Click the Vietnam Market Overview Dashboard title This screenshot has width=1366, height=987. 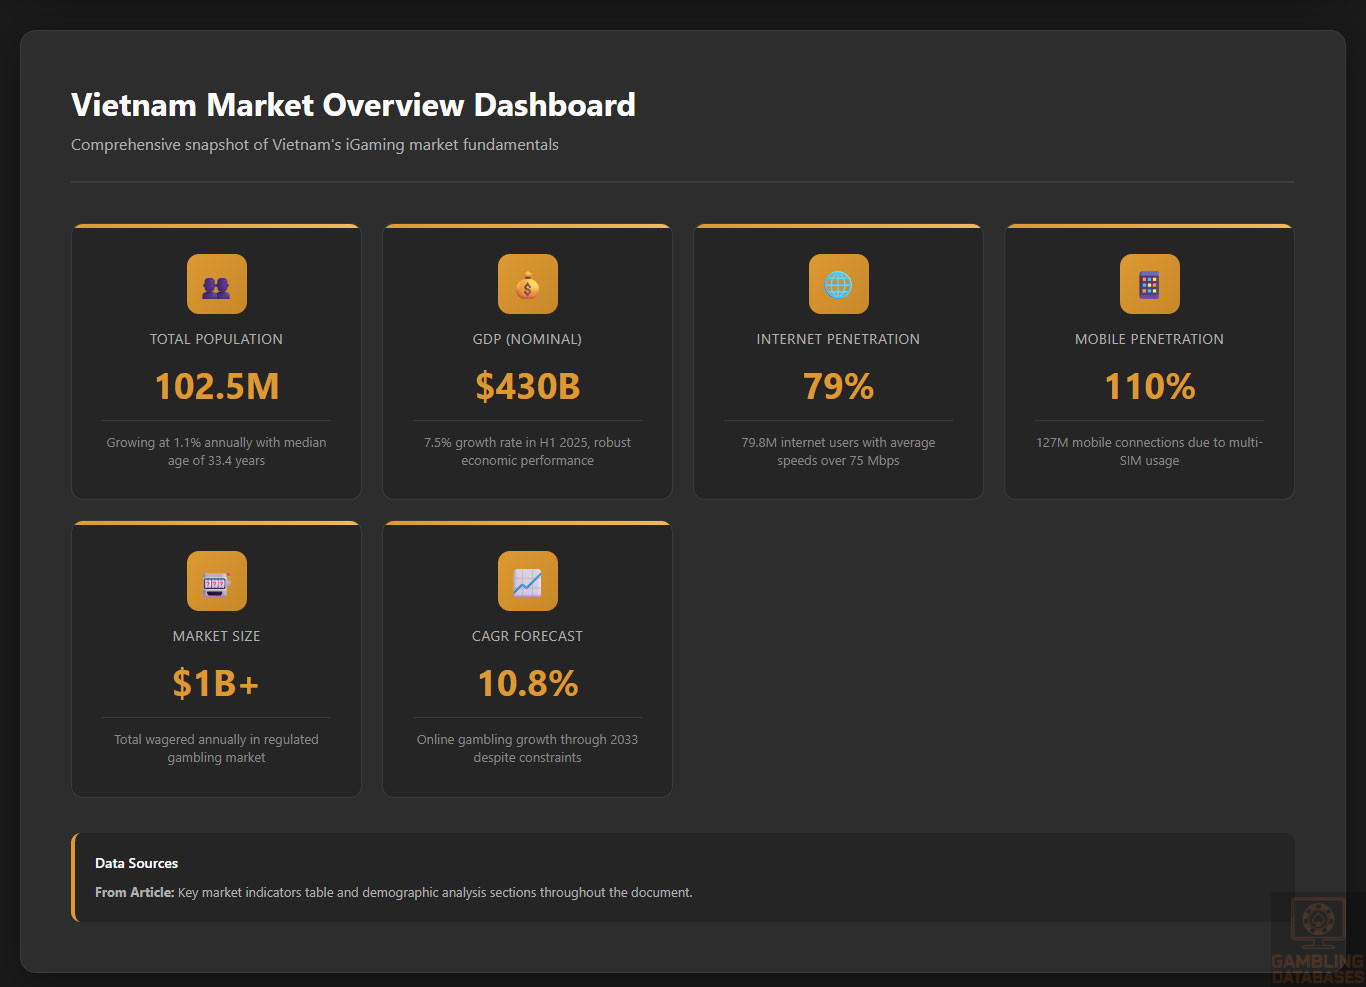tap(353, 105)
